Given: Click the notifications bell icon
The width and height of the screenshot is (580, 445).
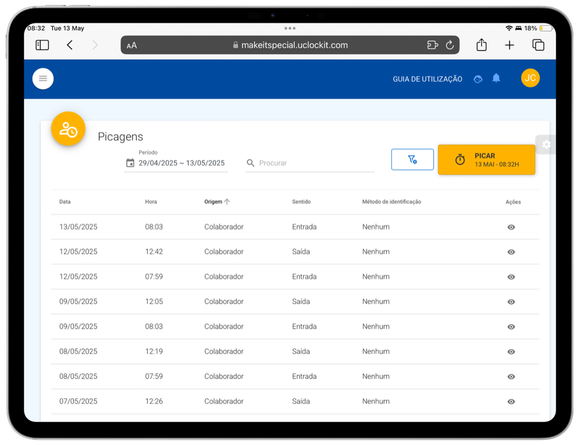Looking at the screenshot, I should tap(496, 78).
